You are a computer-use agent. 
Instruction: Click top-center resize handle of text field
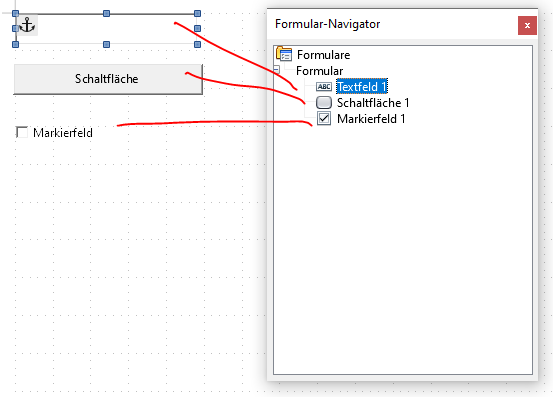[x=106, y=13]
